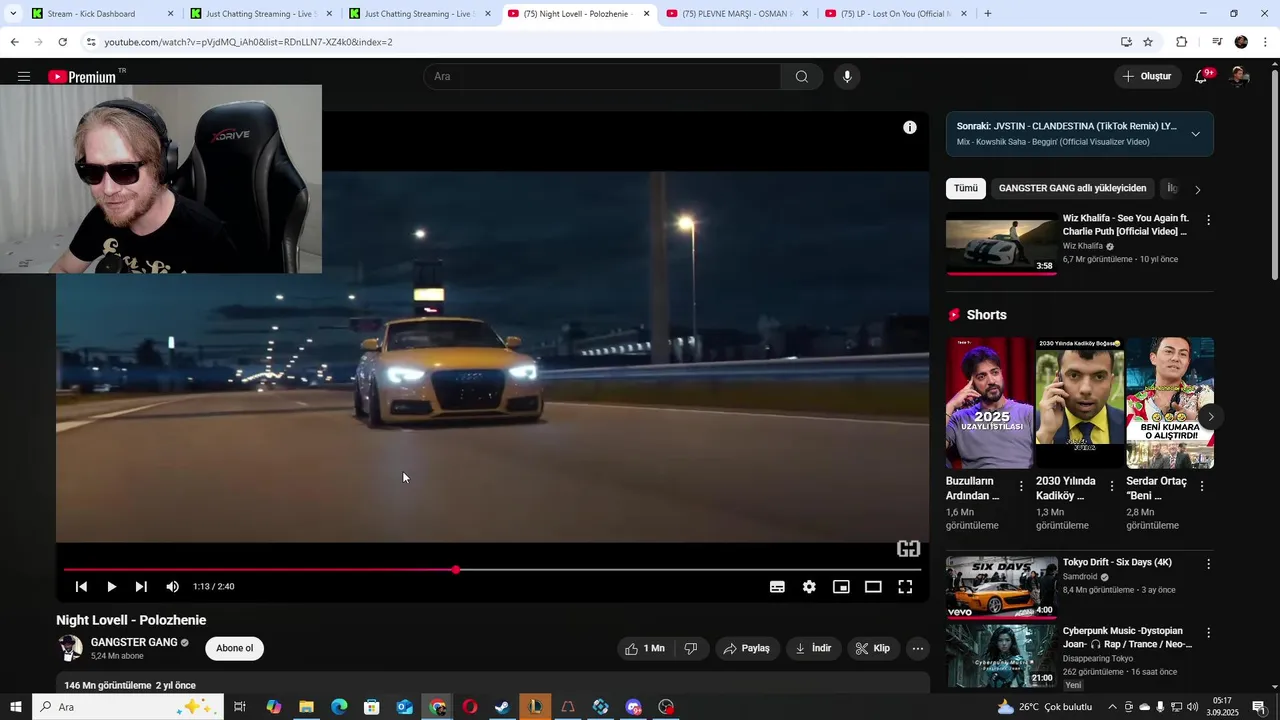Viewport: 1280px width, 720px height.
Task: Open GANGSTER GANG channel name link
Action: click(134, 642)
